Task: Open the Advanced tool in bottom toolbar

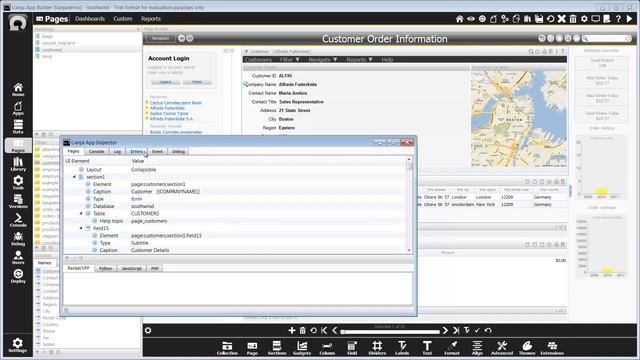Action: pos(502,348)
